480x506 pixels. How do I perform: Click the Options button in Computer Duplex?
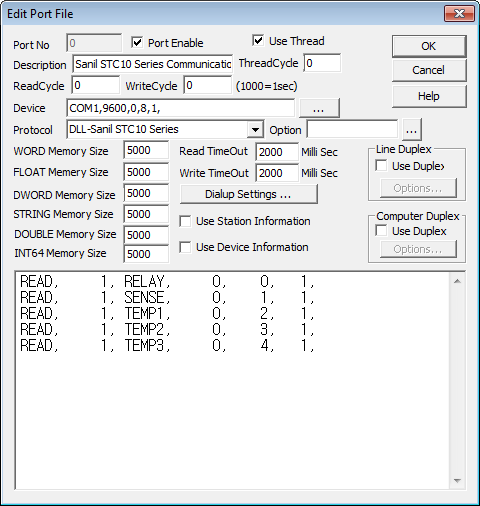[418, 249]
